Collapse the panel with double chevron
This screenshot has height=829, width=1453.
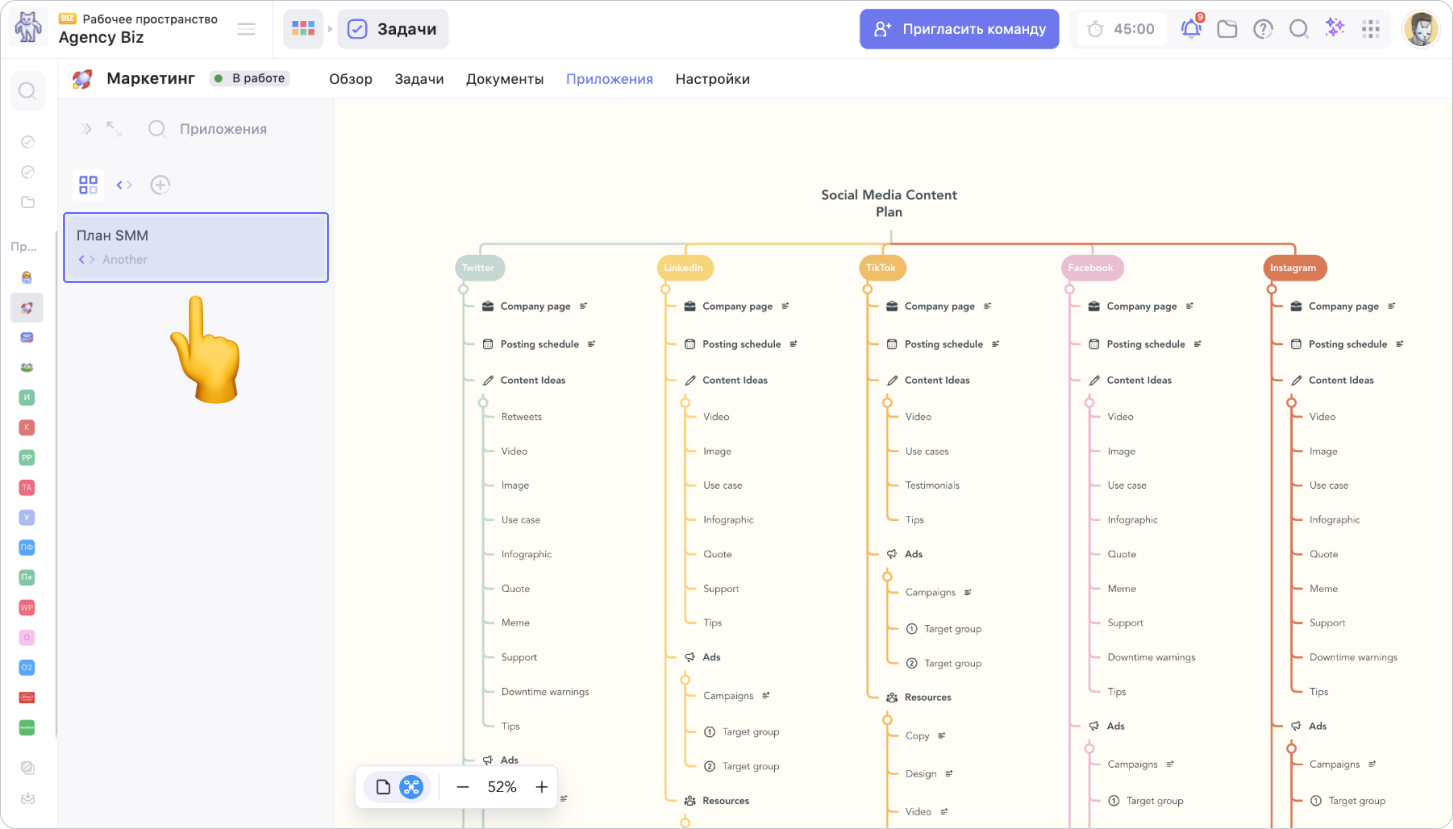click(x=86, y=129)
